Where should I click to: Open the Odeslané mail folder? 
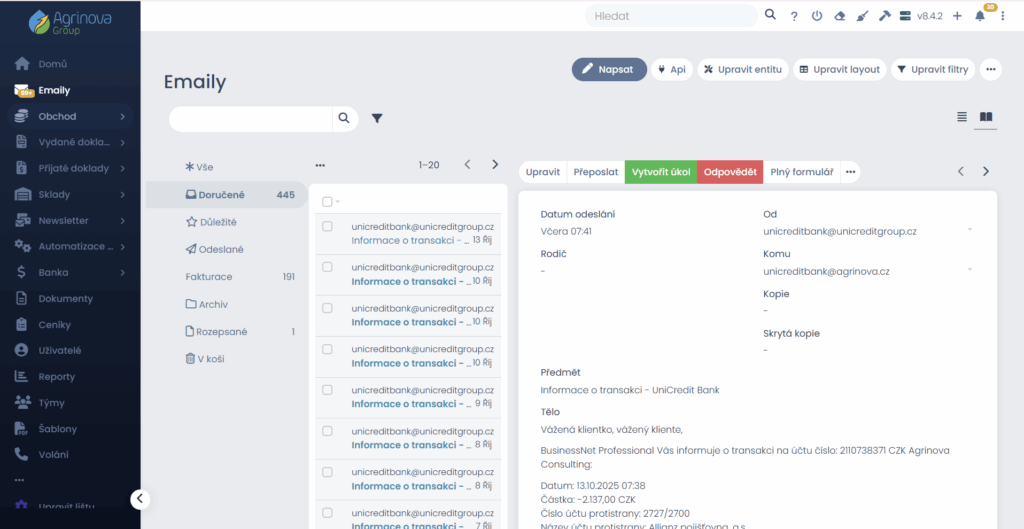pyautogui.click(x=220, y=249)
